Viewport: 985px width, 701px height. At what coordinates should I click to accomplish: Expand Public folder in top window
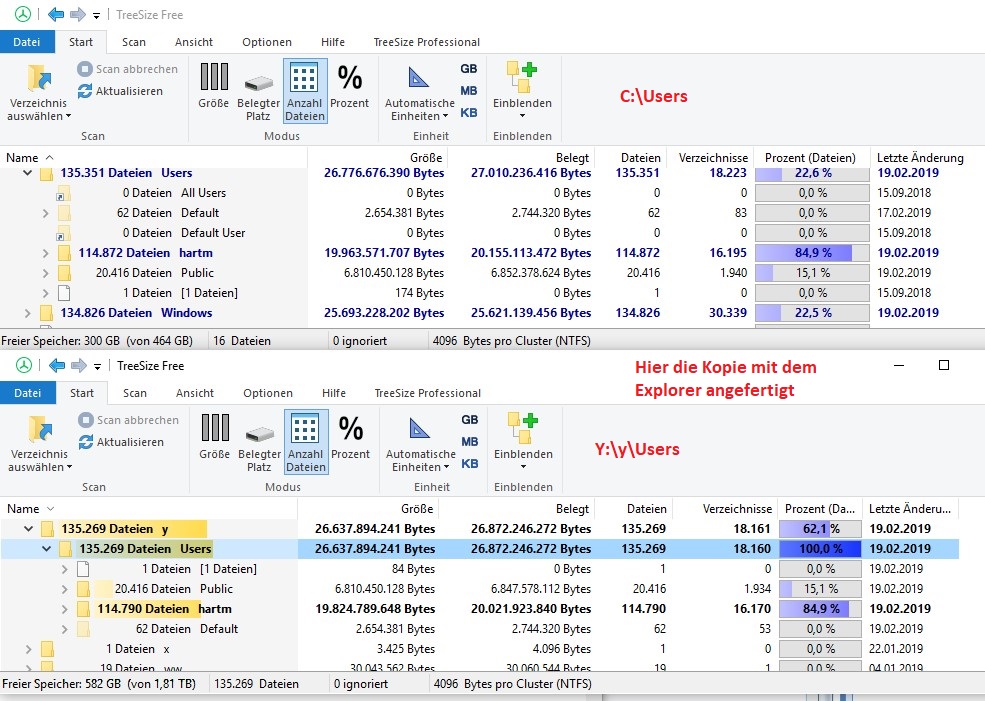click(45, 273)
